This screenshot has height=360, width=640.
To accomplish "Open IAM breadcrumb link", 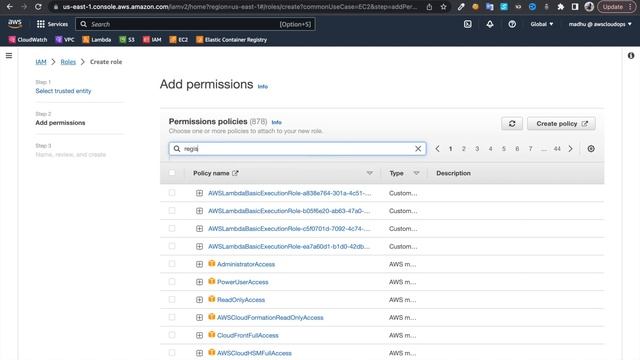I will (41, 62).
